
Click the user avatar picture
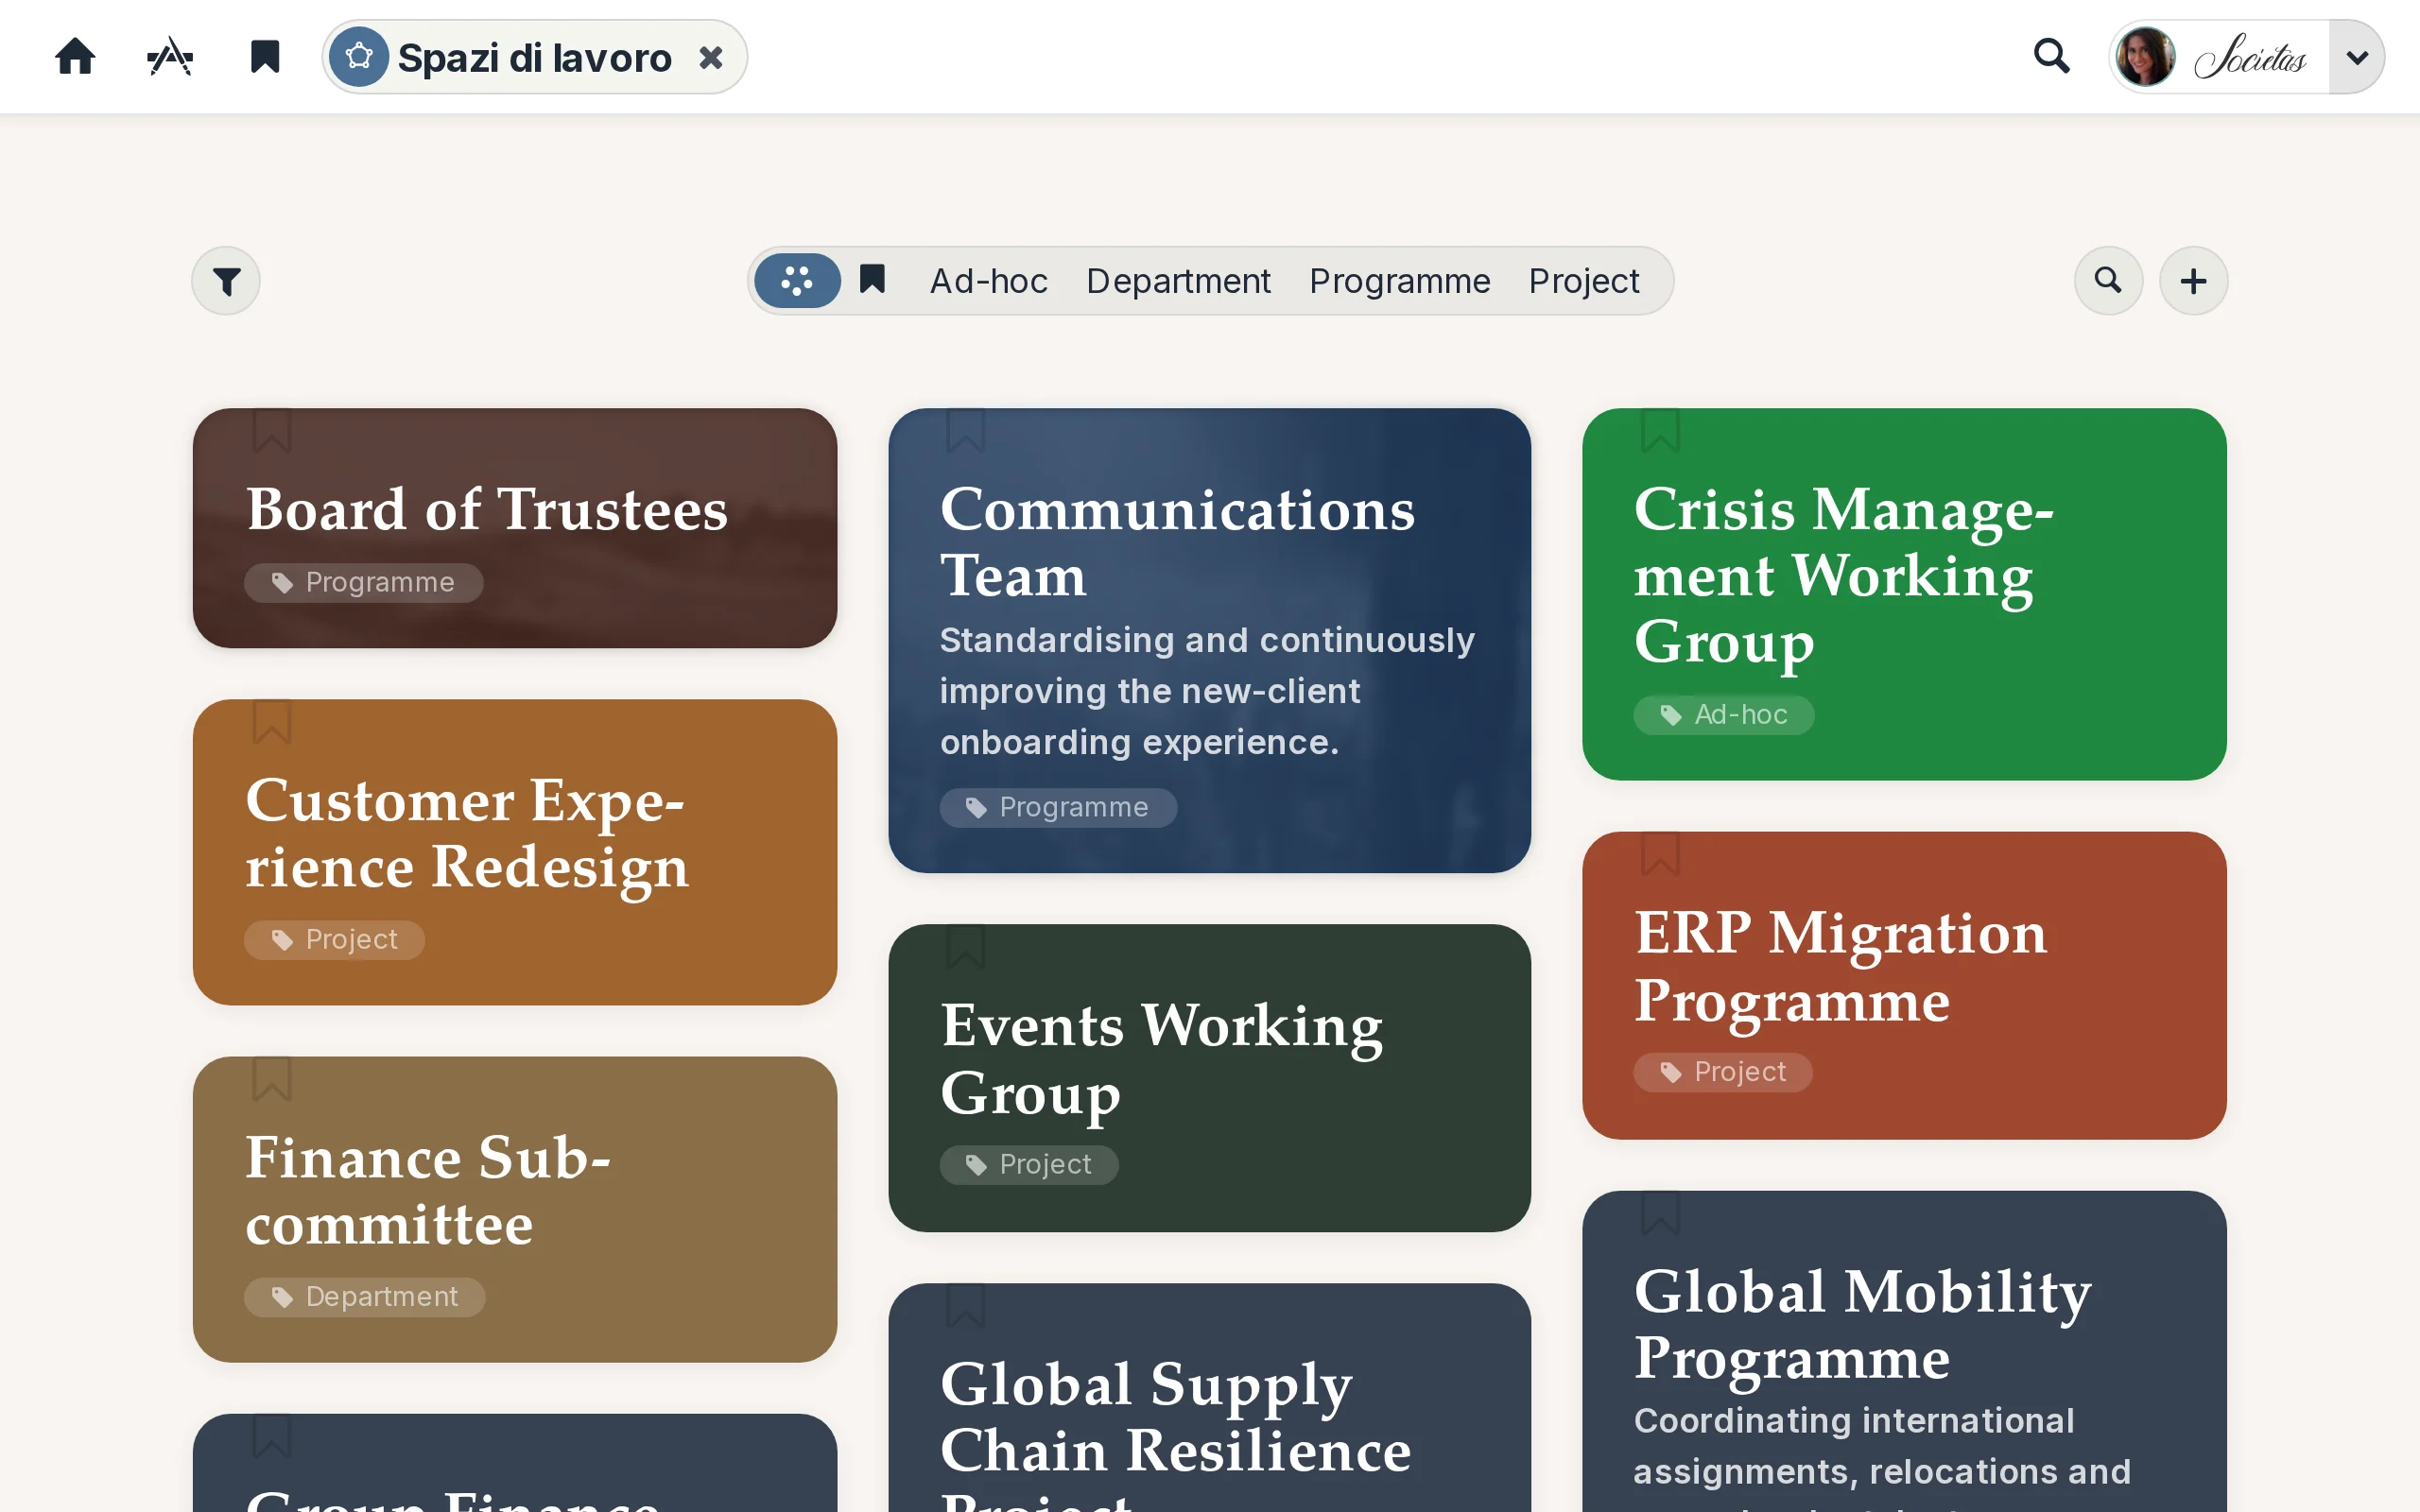tap(2146, 57)
